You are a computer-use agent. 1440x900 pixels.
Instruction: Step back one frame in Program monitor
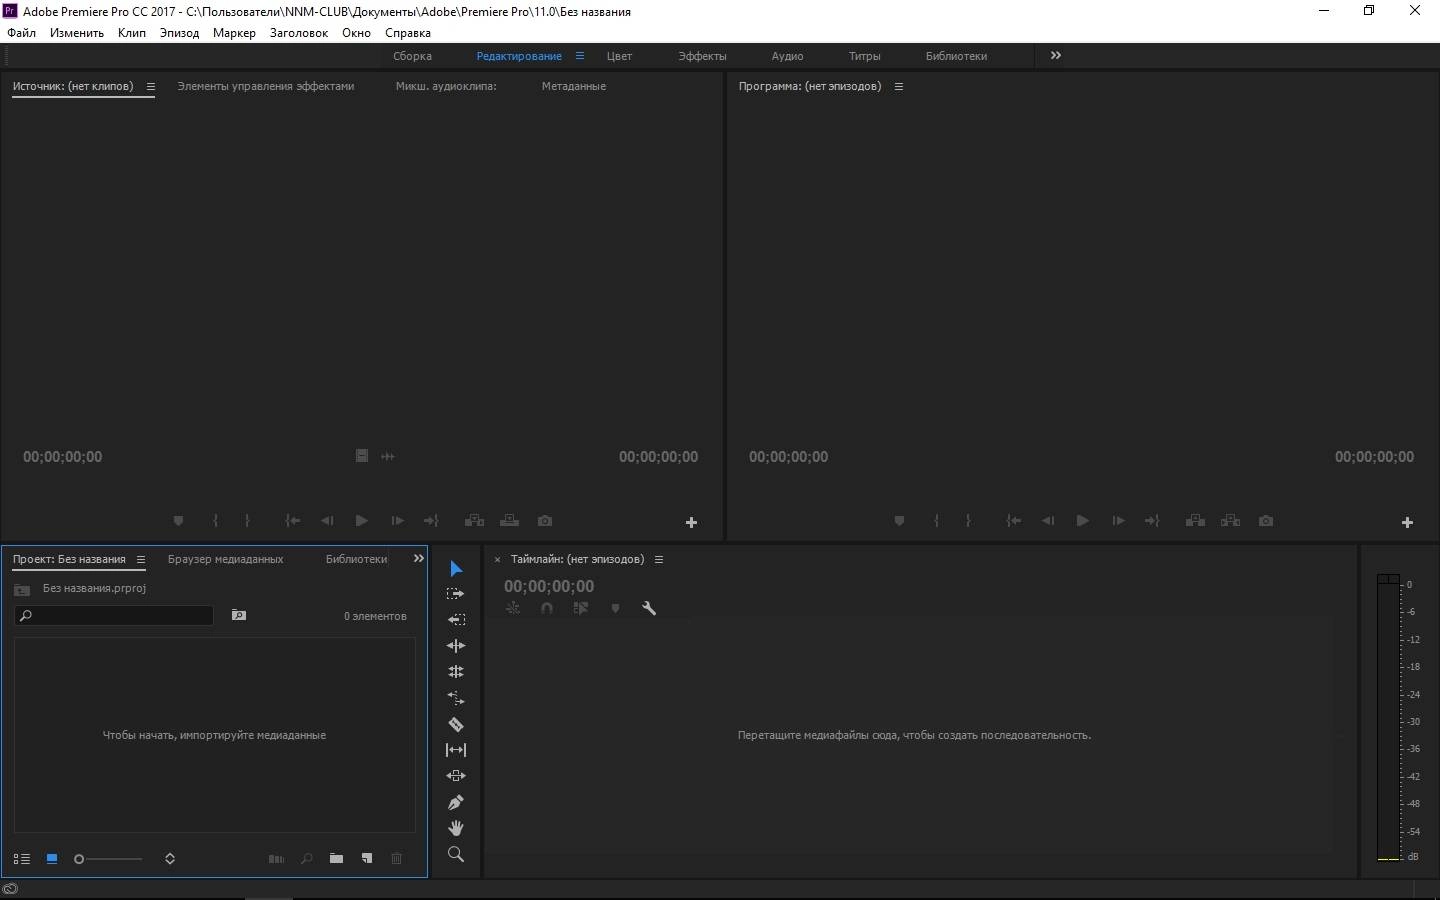coord(1048,521)
